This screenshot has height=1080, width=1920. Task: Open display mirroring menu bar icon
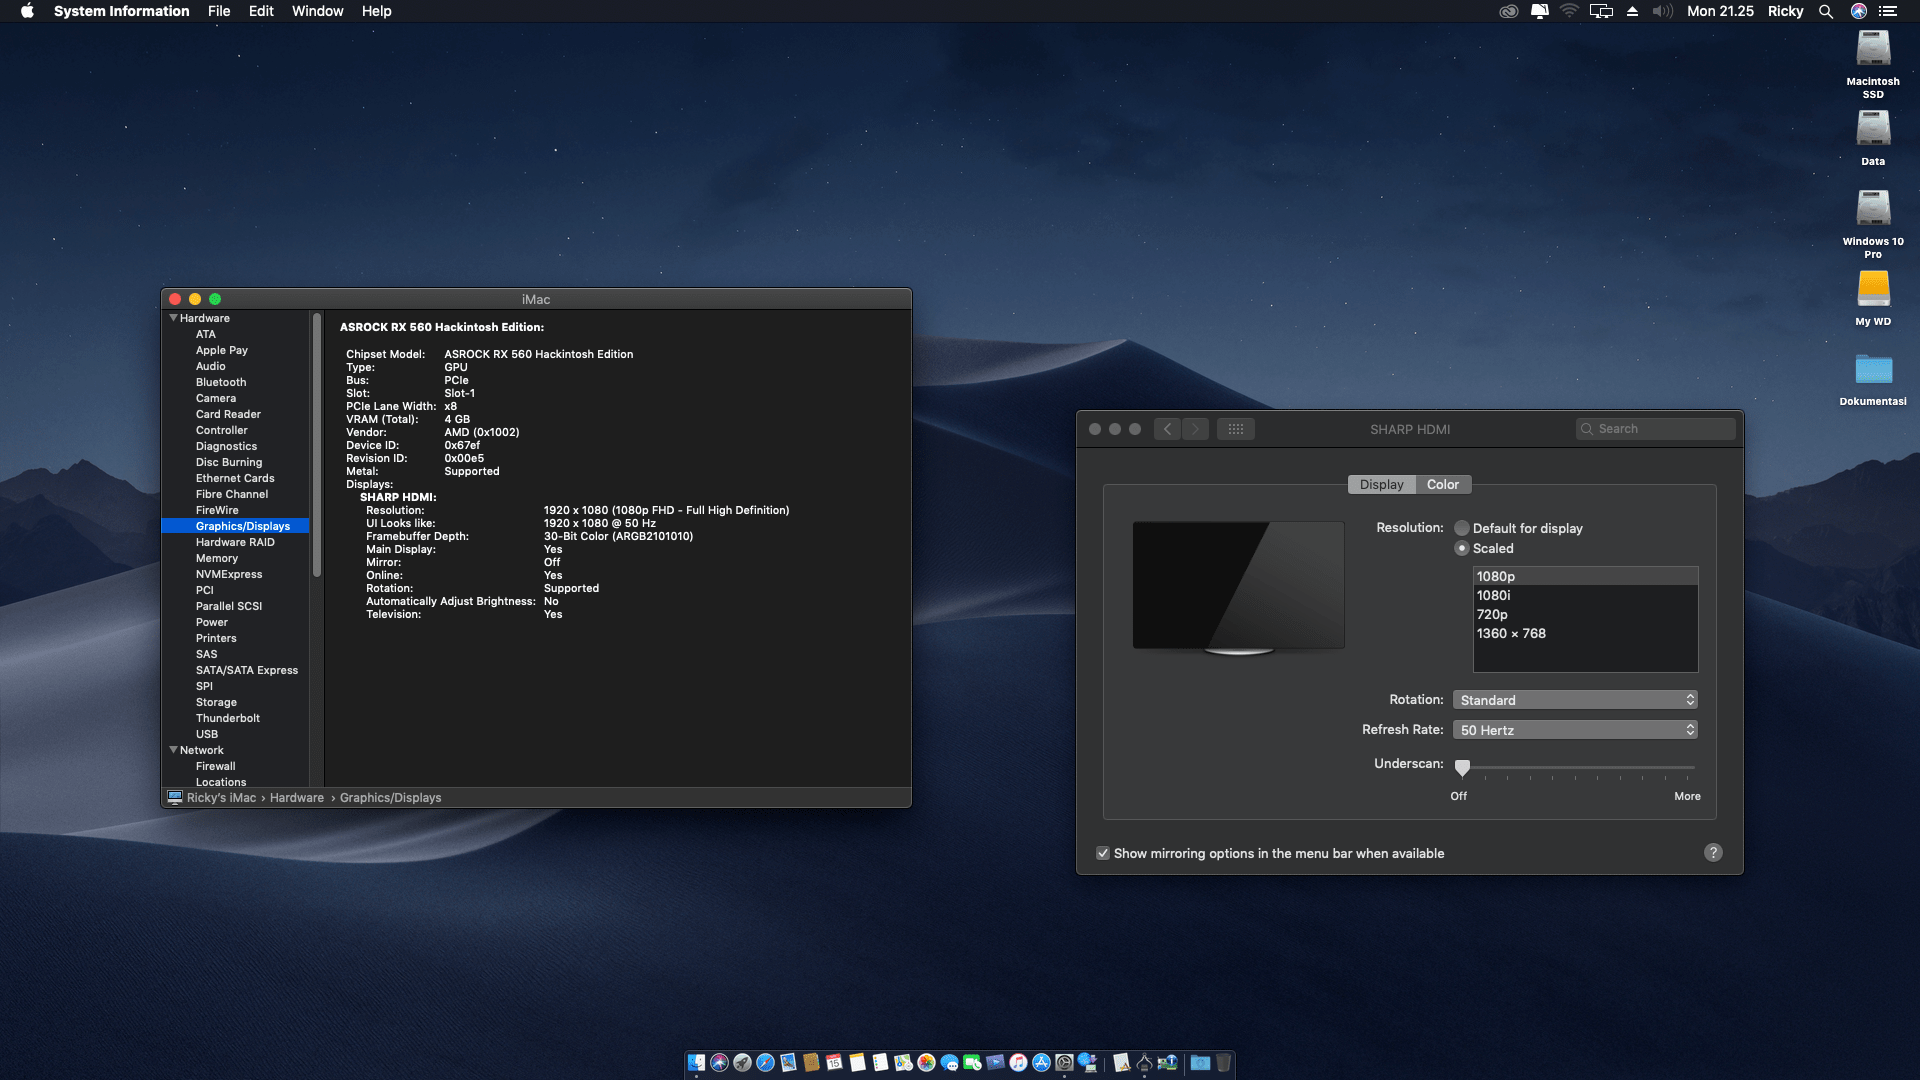coord(1601,11)
